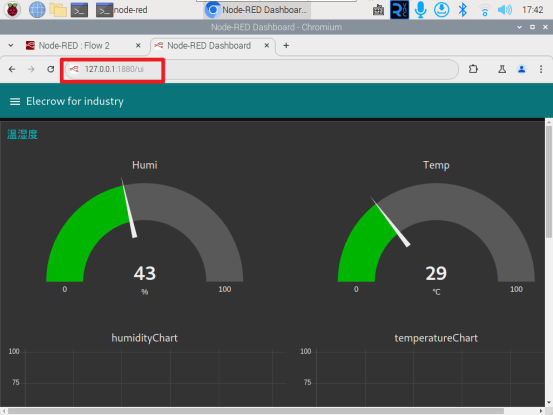The height and width of the screenshot is (415, 553).
Task: Open a new browser tab
Action: pos(286,45)
